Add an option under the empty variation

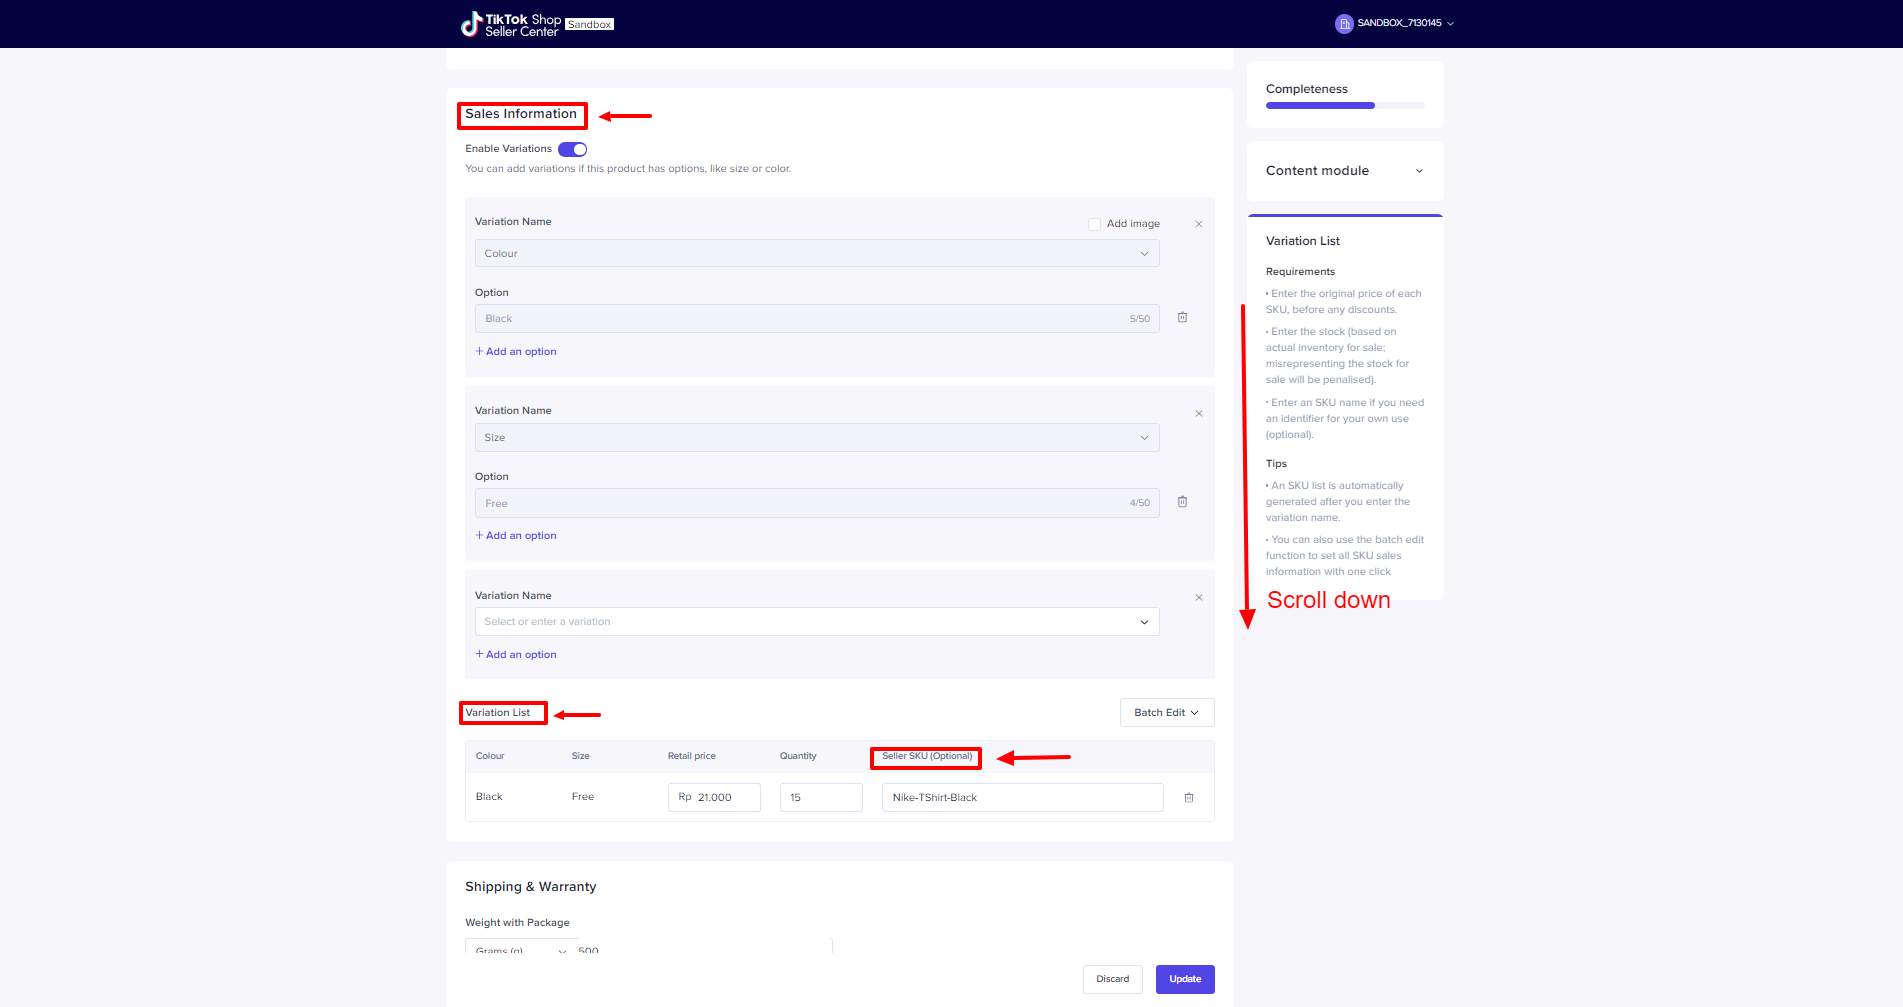point(516,655)
